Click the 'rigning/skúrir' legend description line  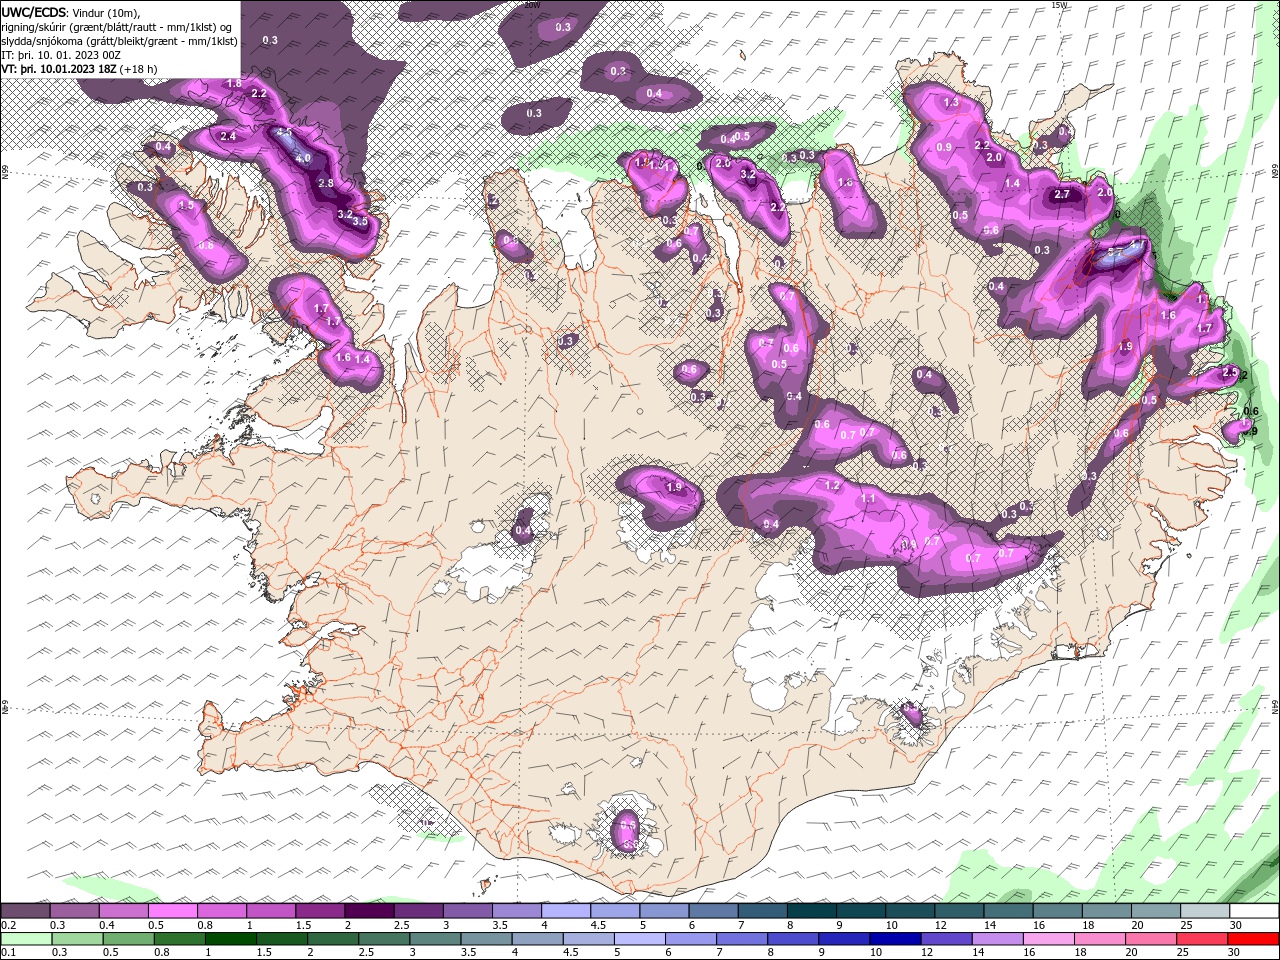click(x=118, y=26)
